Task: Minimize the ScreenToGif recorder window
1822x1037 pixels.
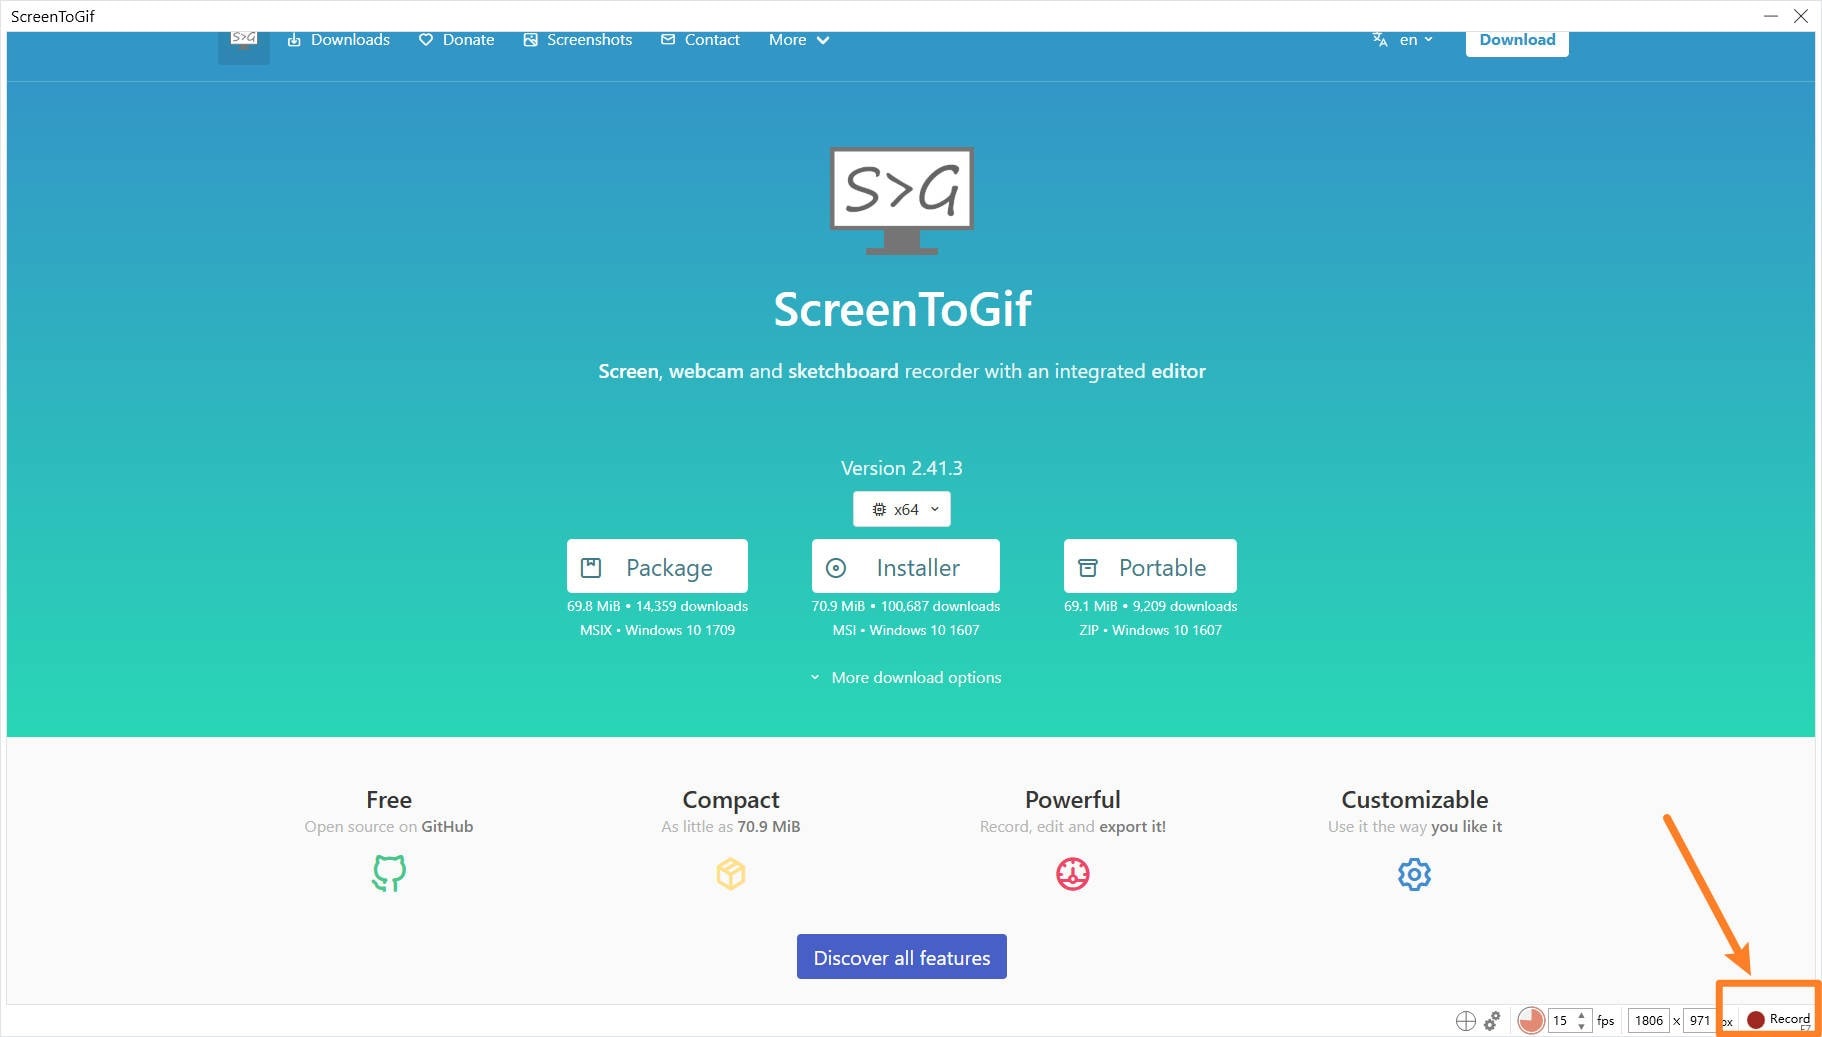Action: 1771,16
